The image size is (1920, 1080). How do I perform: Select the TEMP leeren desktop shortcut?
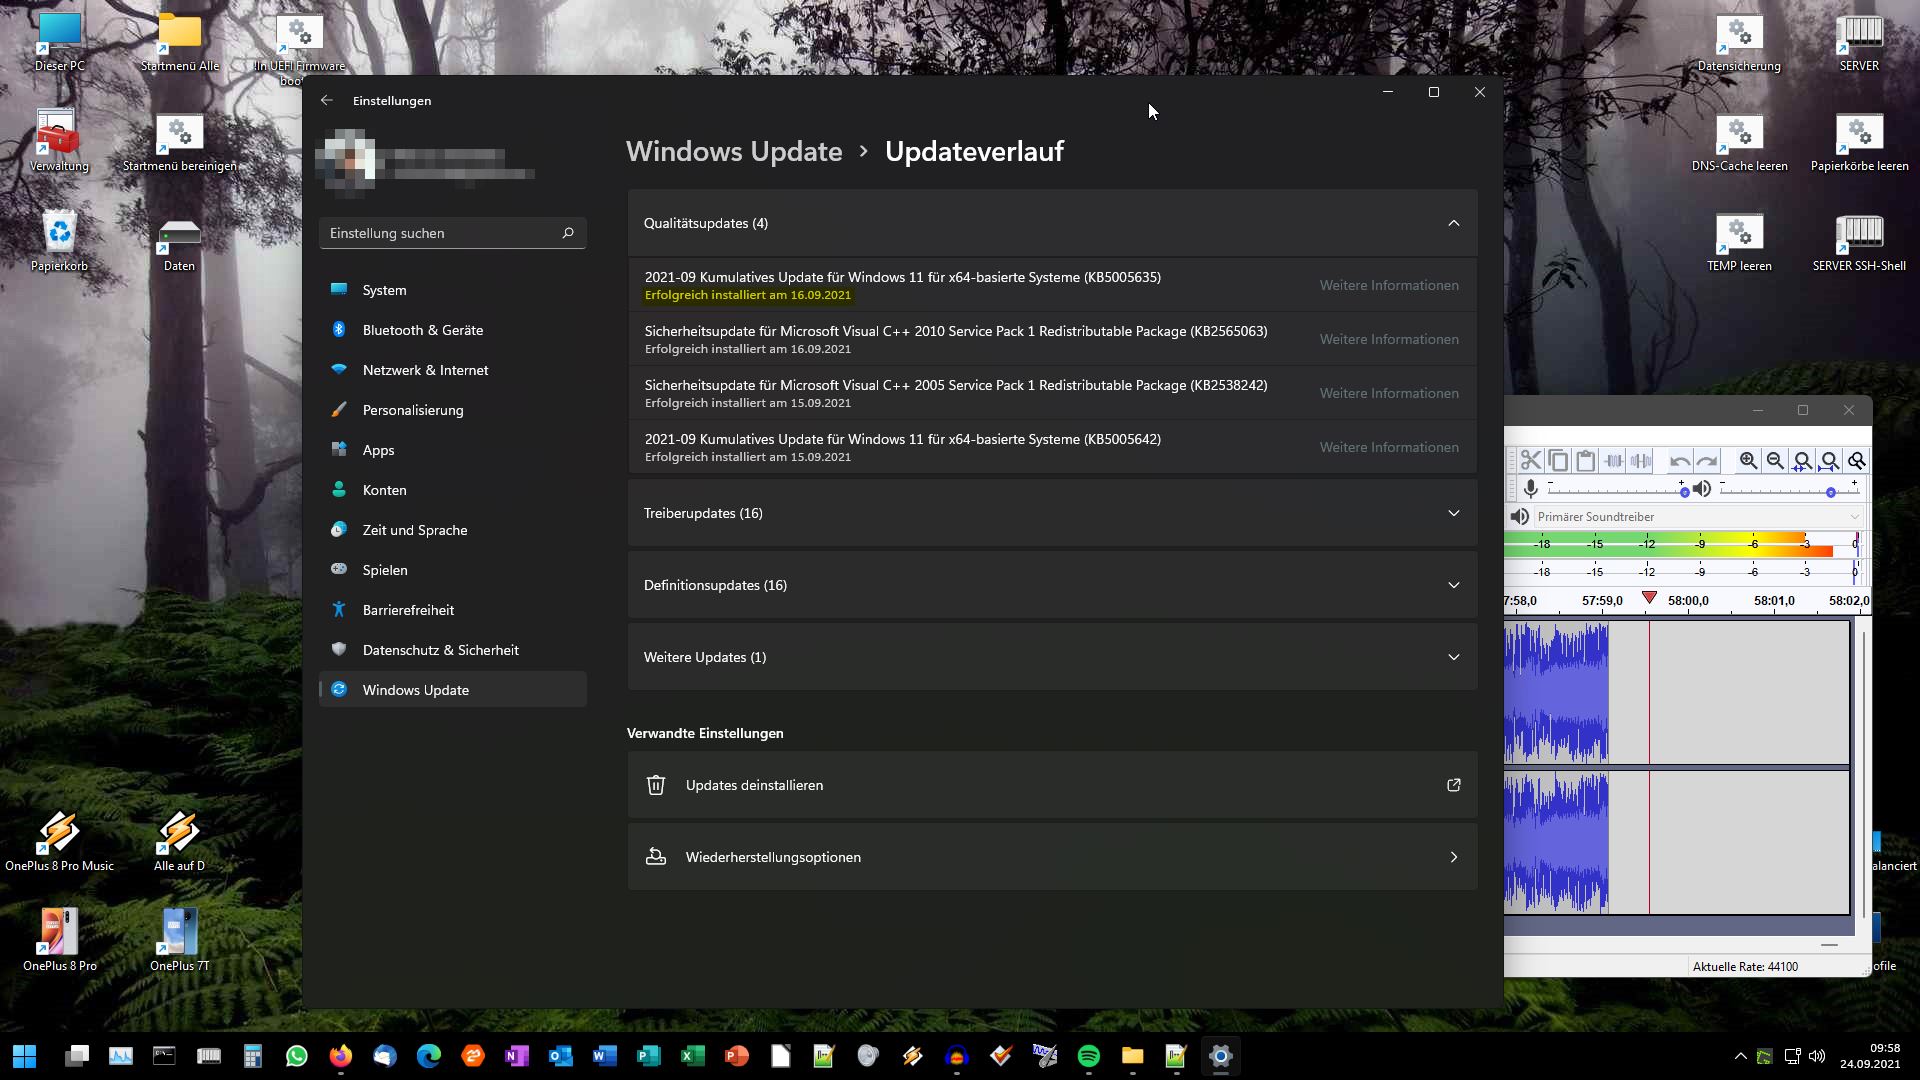pos(1739,241)
